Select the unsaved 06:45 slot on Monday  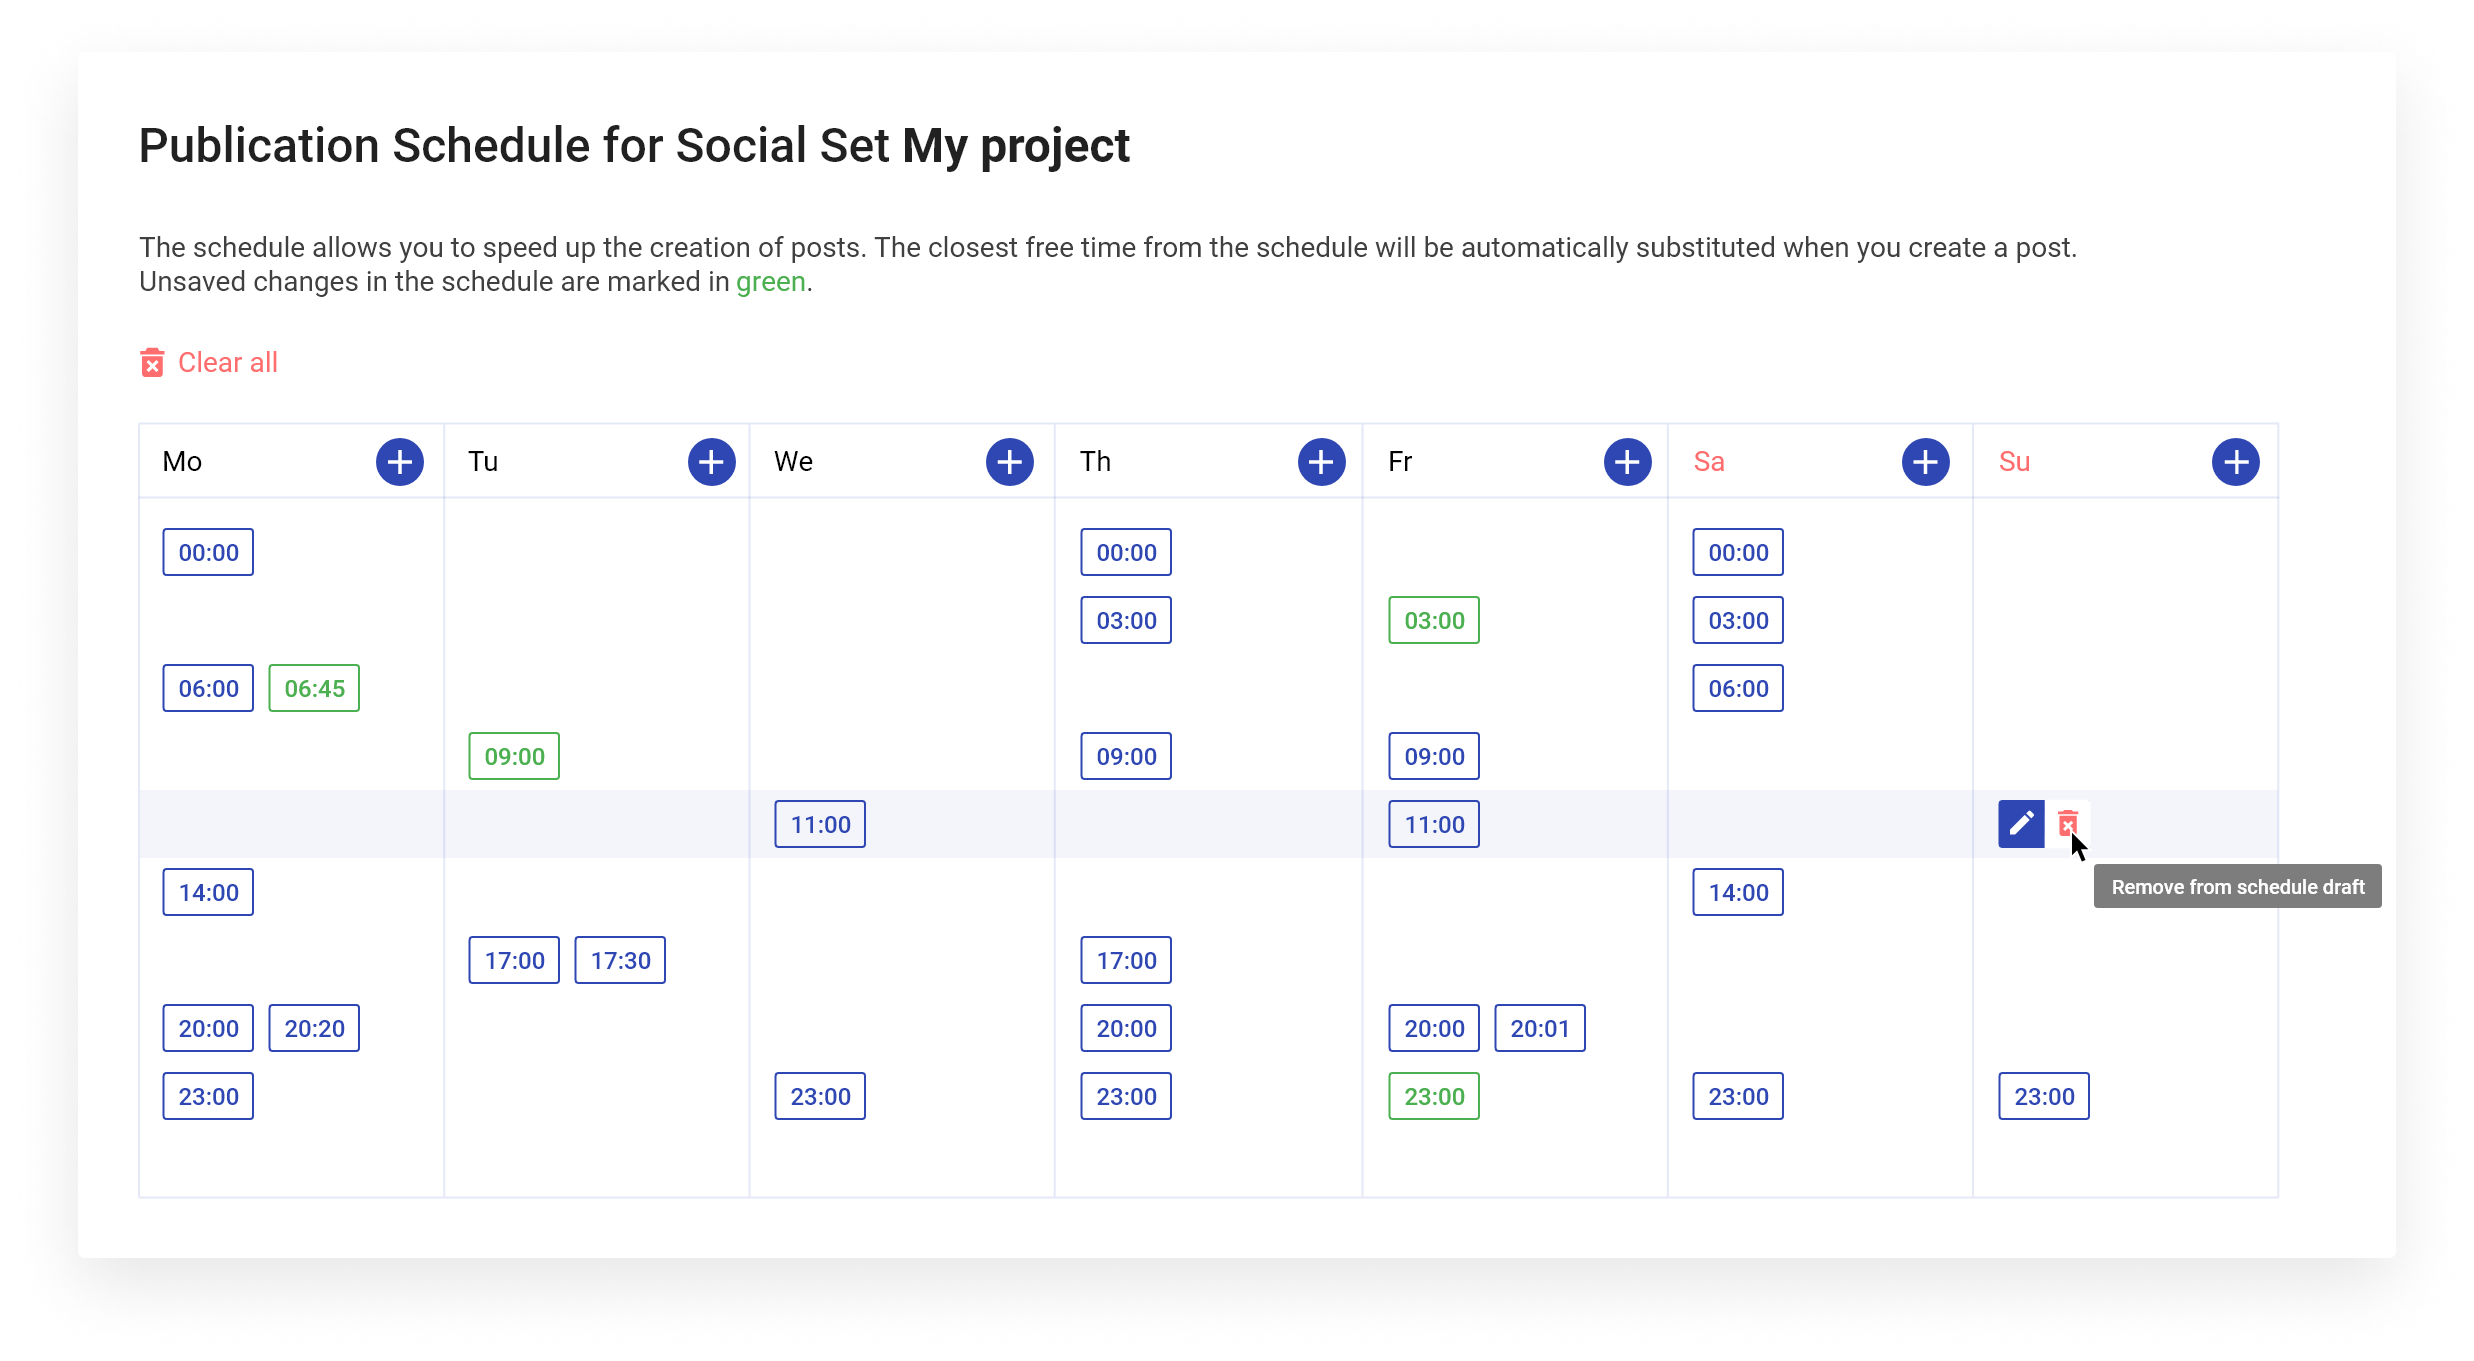tap(314, 688)
